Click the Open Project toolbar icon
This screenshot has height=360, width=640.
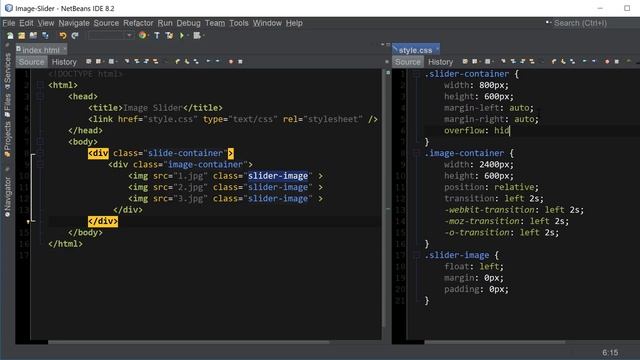point(33,36)
